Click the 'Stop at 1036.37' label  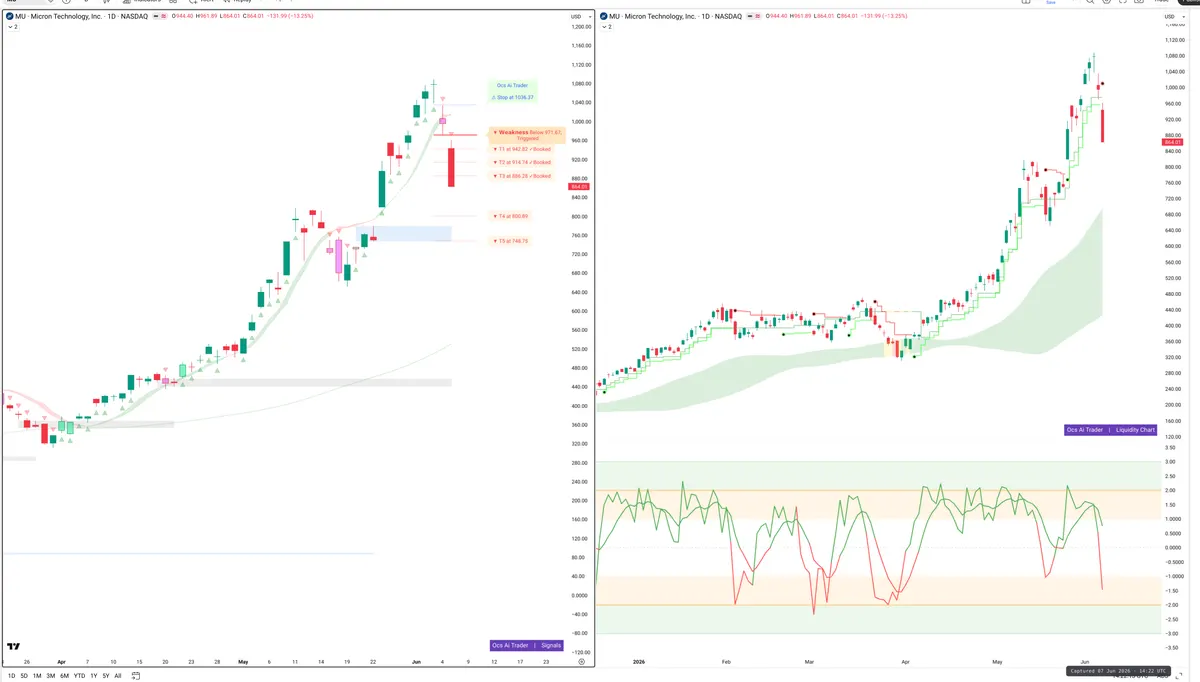point(513,98)
